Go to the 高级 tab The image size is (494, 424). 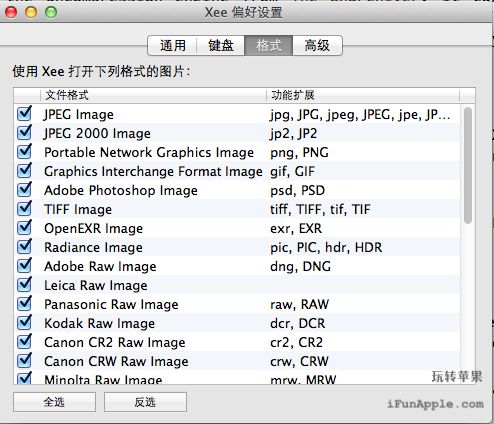(x=317, y=45)
